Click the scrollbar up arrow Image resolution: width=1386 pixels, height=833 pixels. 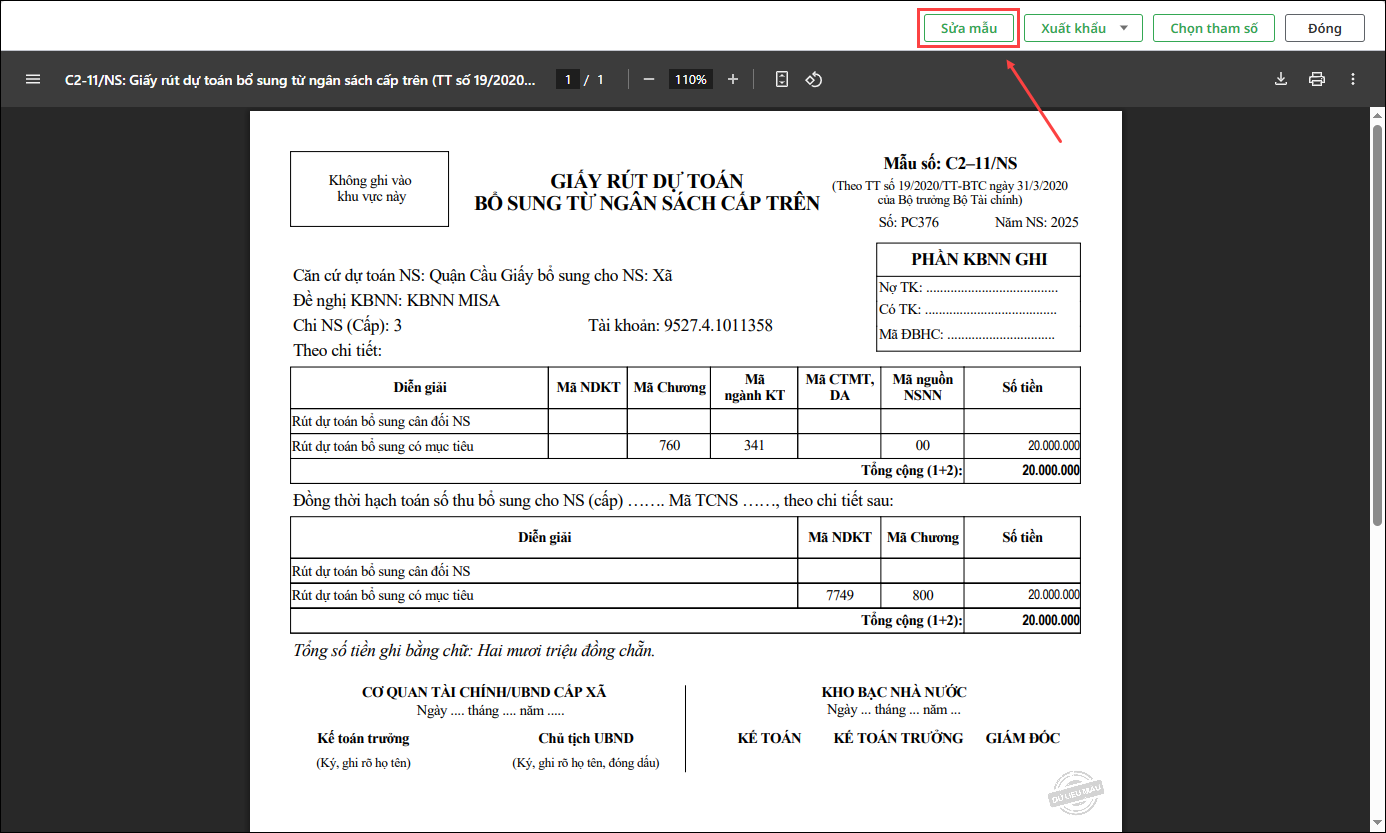1377,115
